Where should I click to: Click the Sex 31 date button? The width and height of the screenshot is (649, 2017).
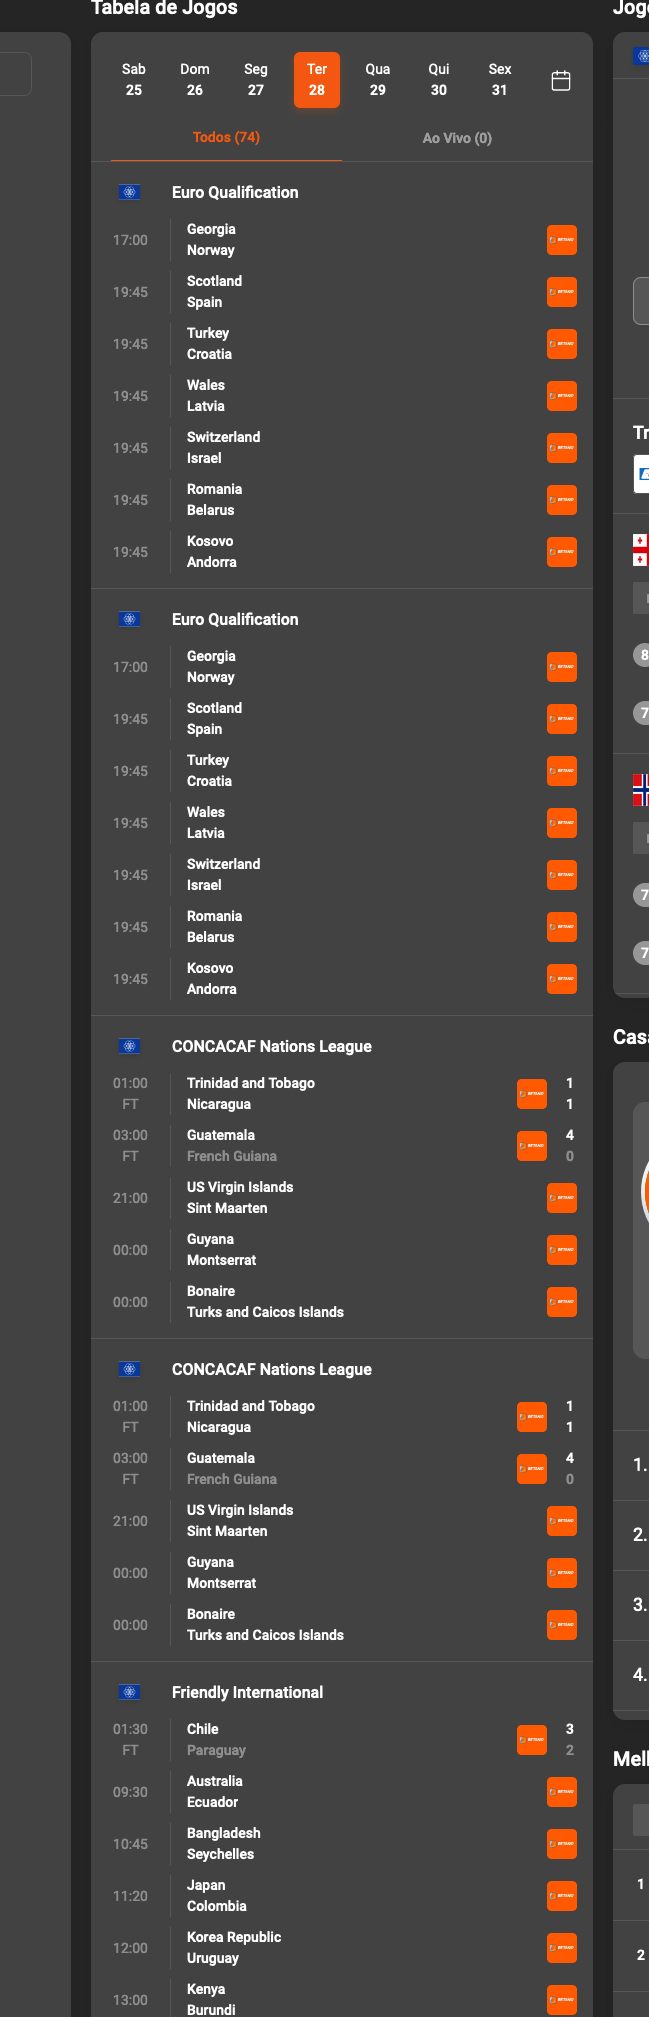pyautogui.click(x=499, y=80)
